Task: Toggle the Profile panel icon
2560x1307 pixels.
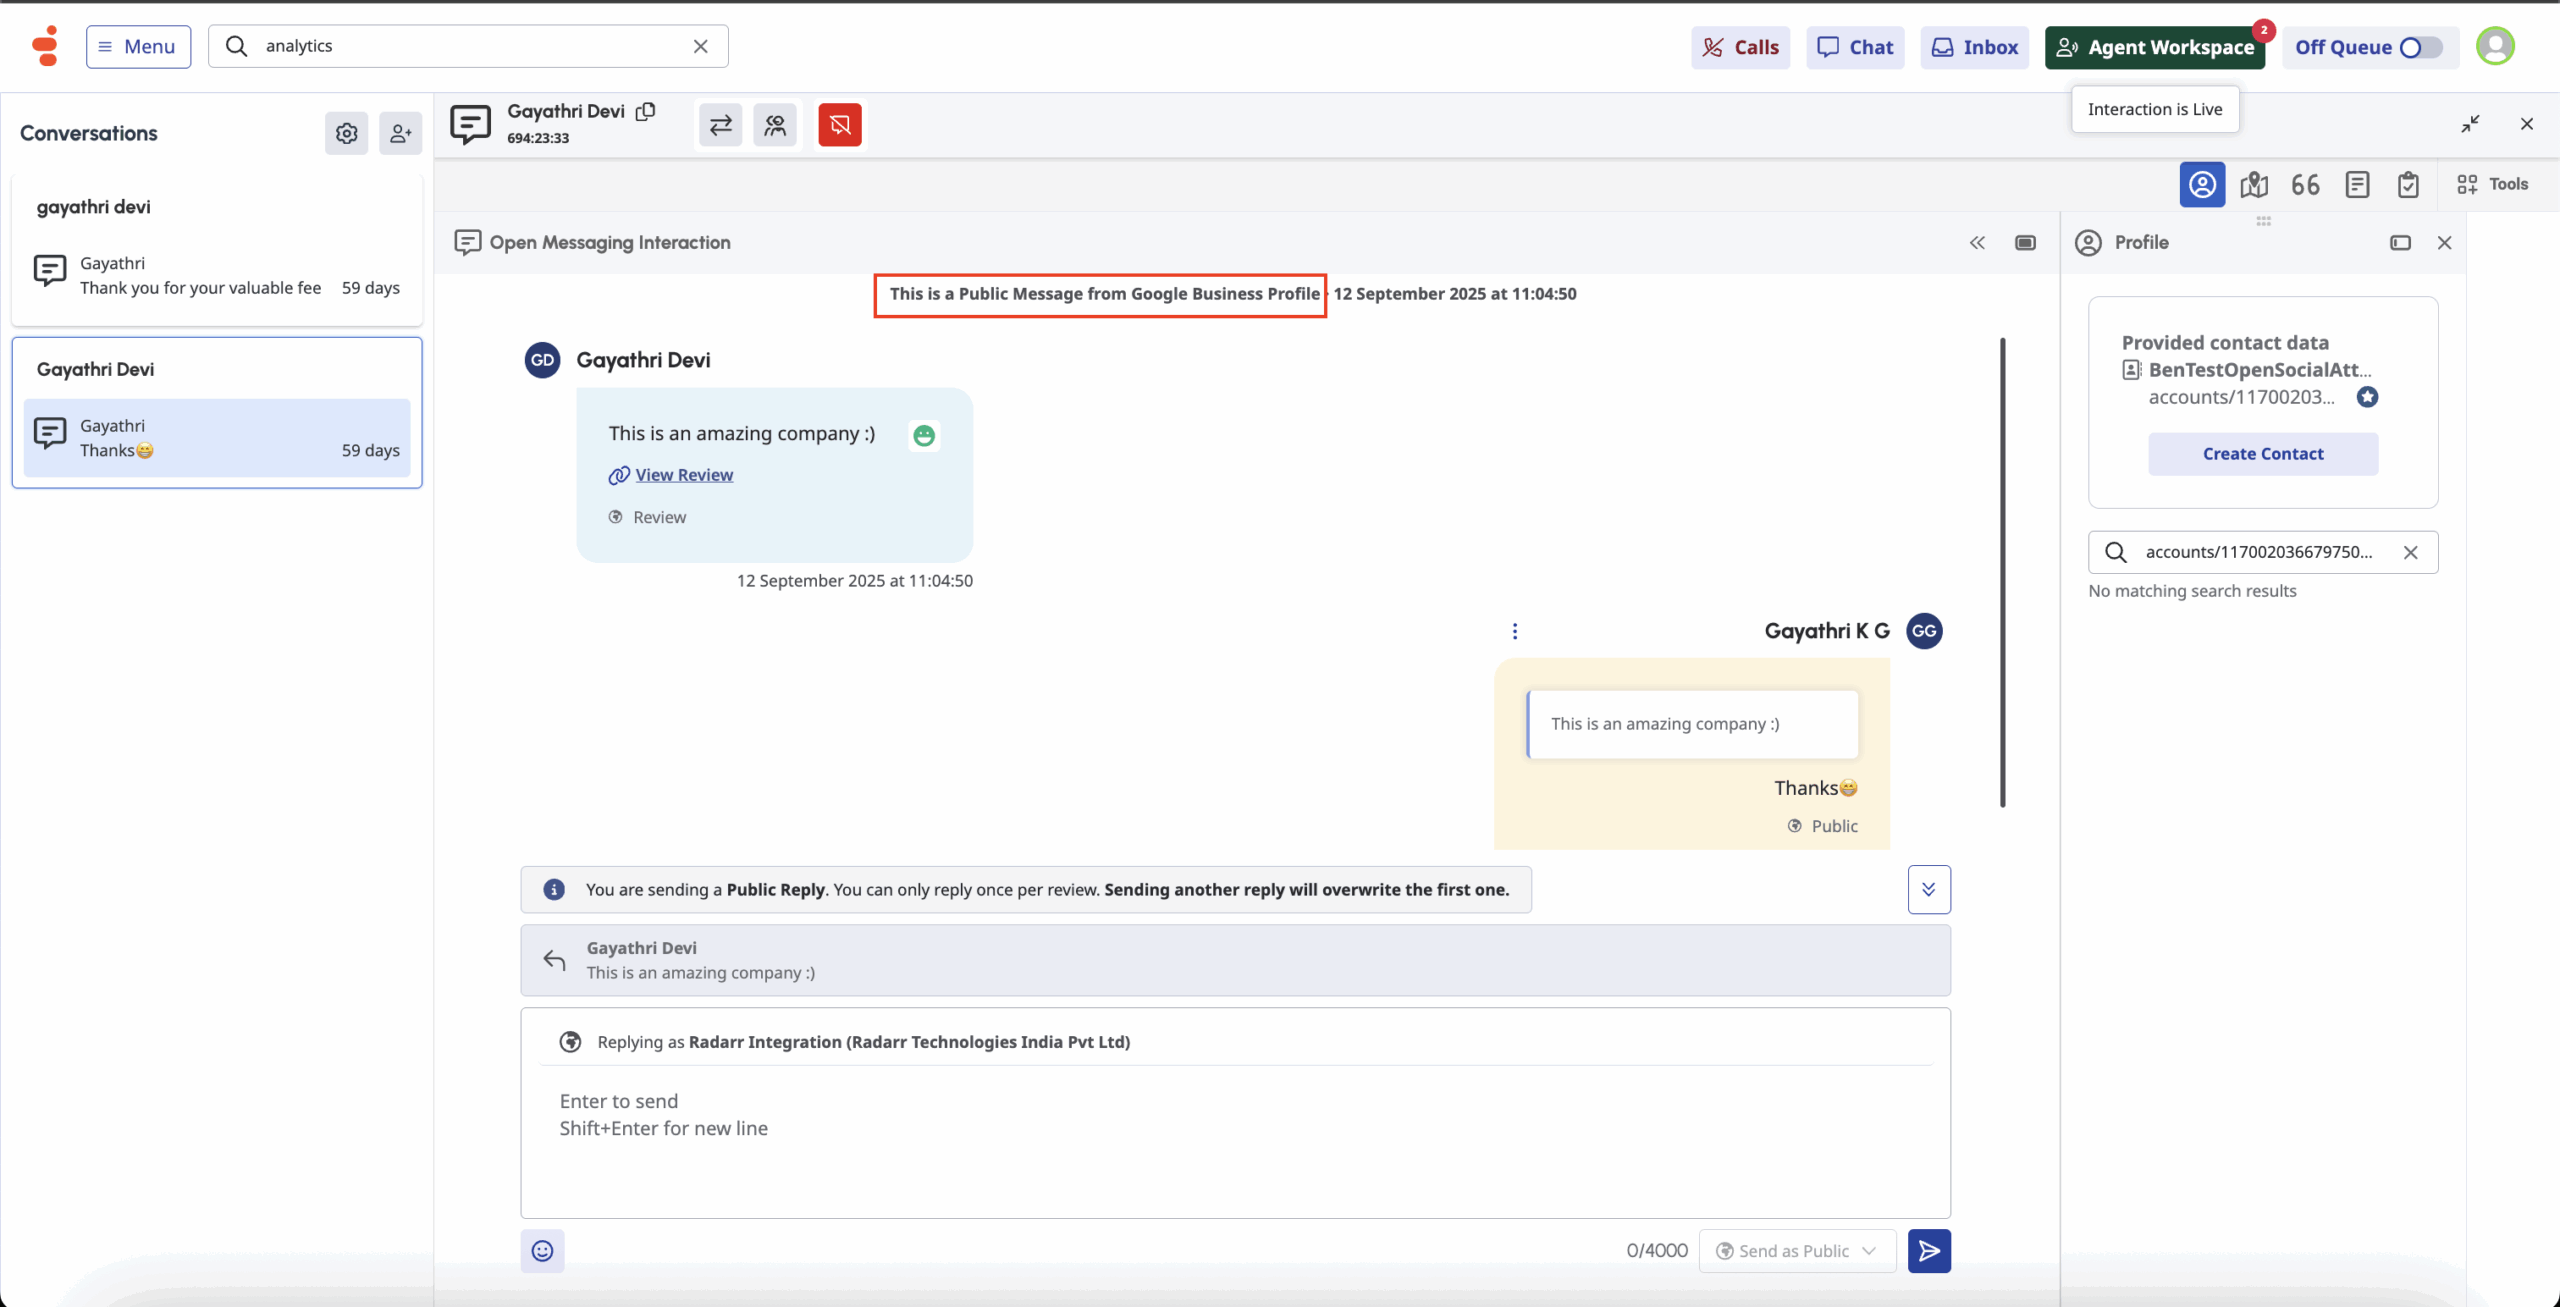Action: (x=2202, y=185)
